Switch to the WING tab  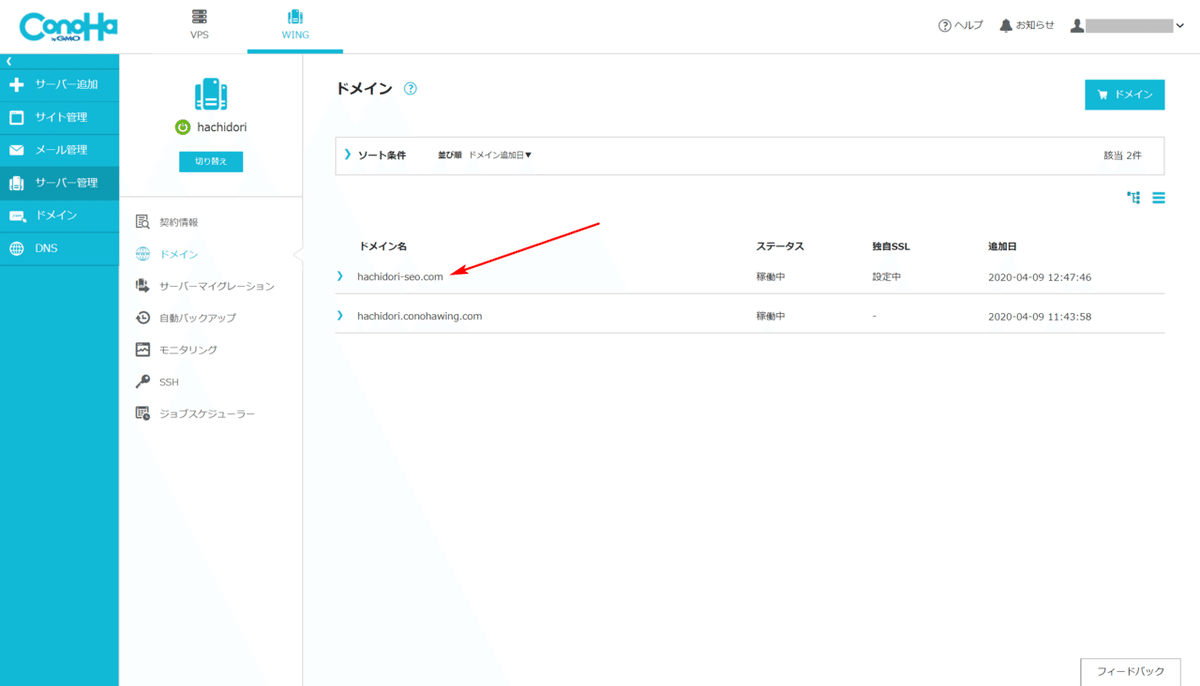tap(295, 25)
